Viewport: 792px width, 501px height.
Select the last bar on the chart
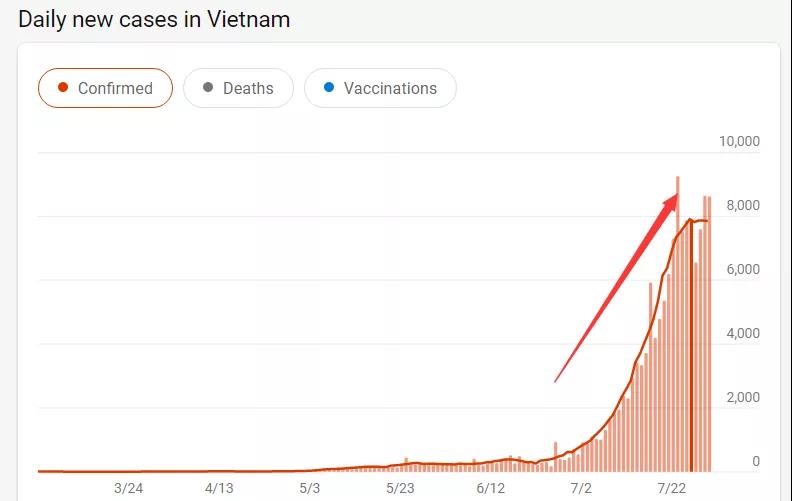pyautogui.click(x=709, y=334)
